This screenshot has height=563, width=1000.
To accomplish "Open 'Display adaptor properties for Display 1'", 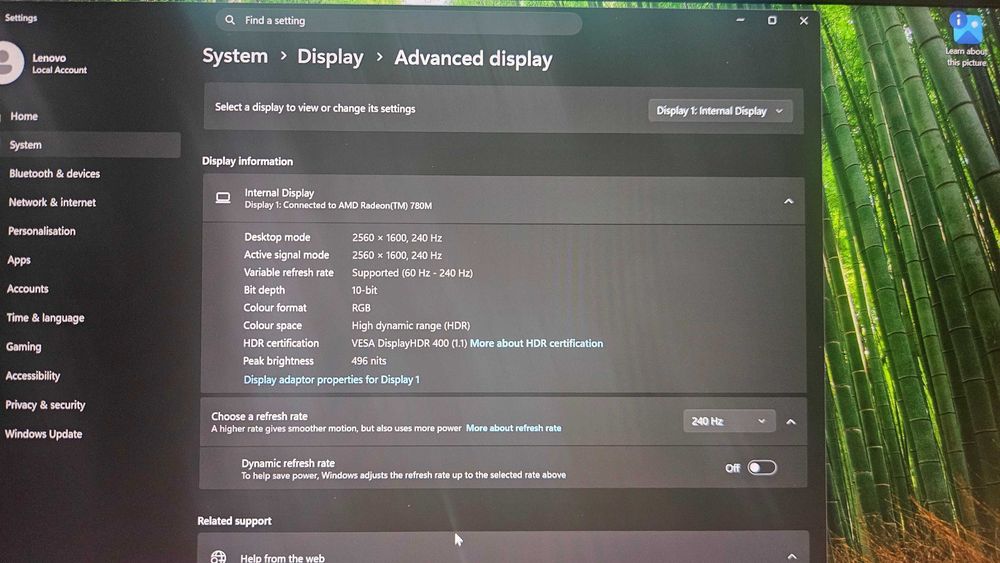I will coord(332,379).
